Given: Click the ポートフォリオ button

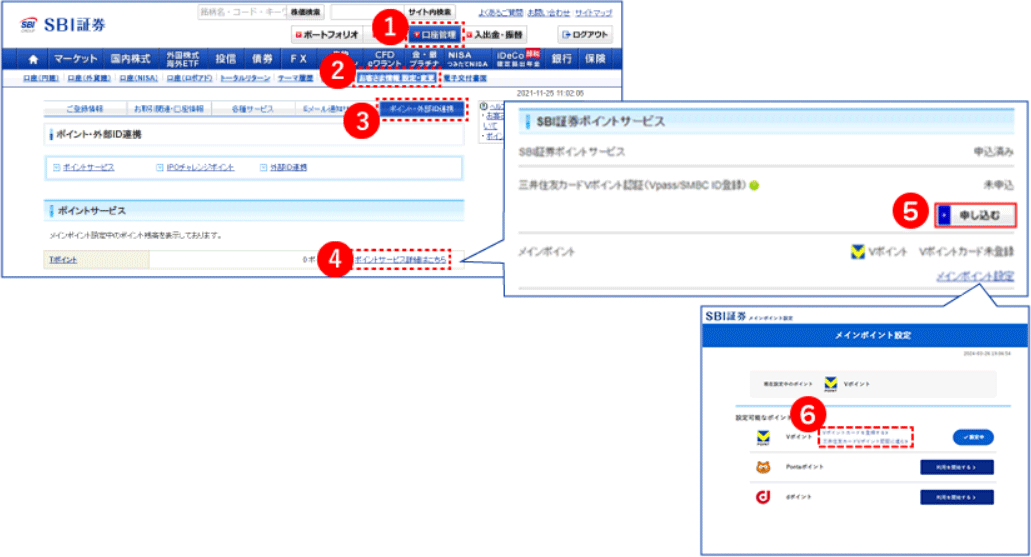Looking at the screenshot, I should (x=327, y=34).
